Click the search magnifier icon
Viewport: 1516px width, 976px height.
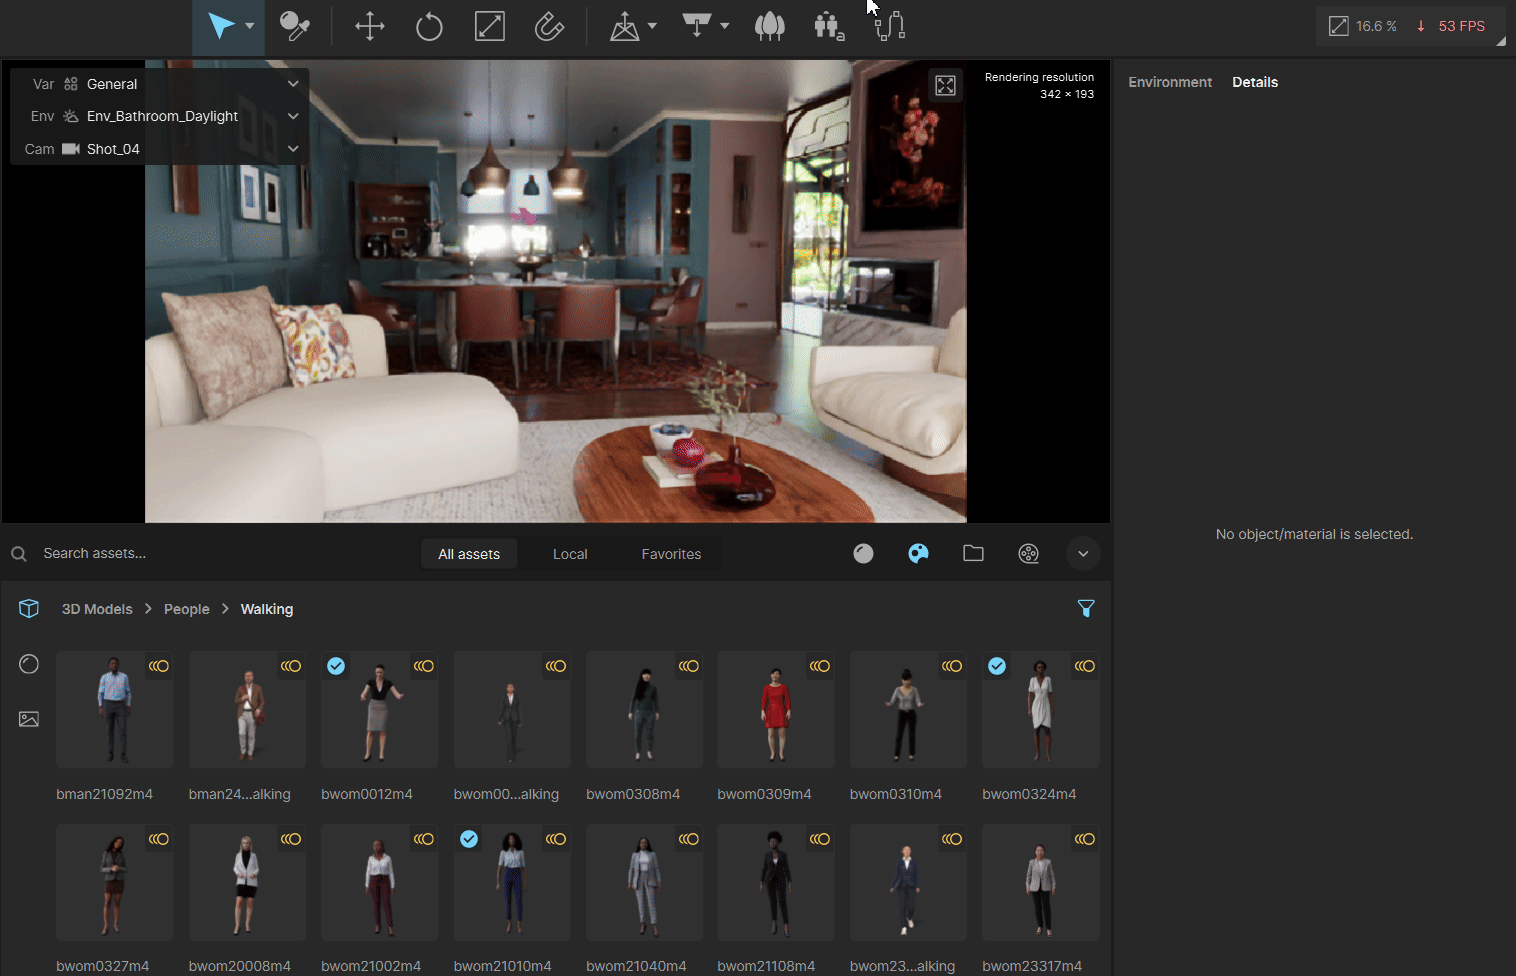click(19, 554)
